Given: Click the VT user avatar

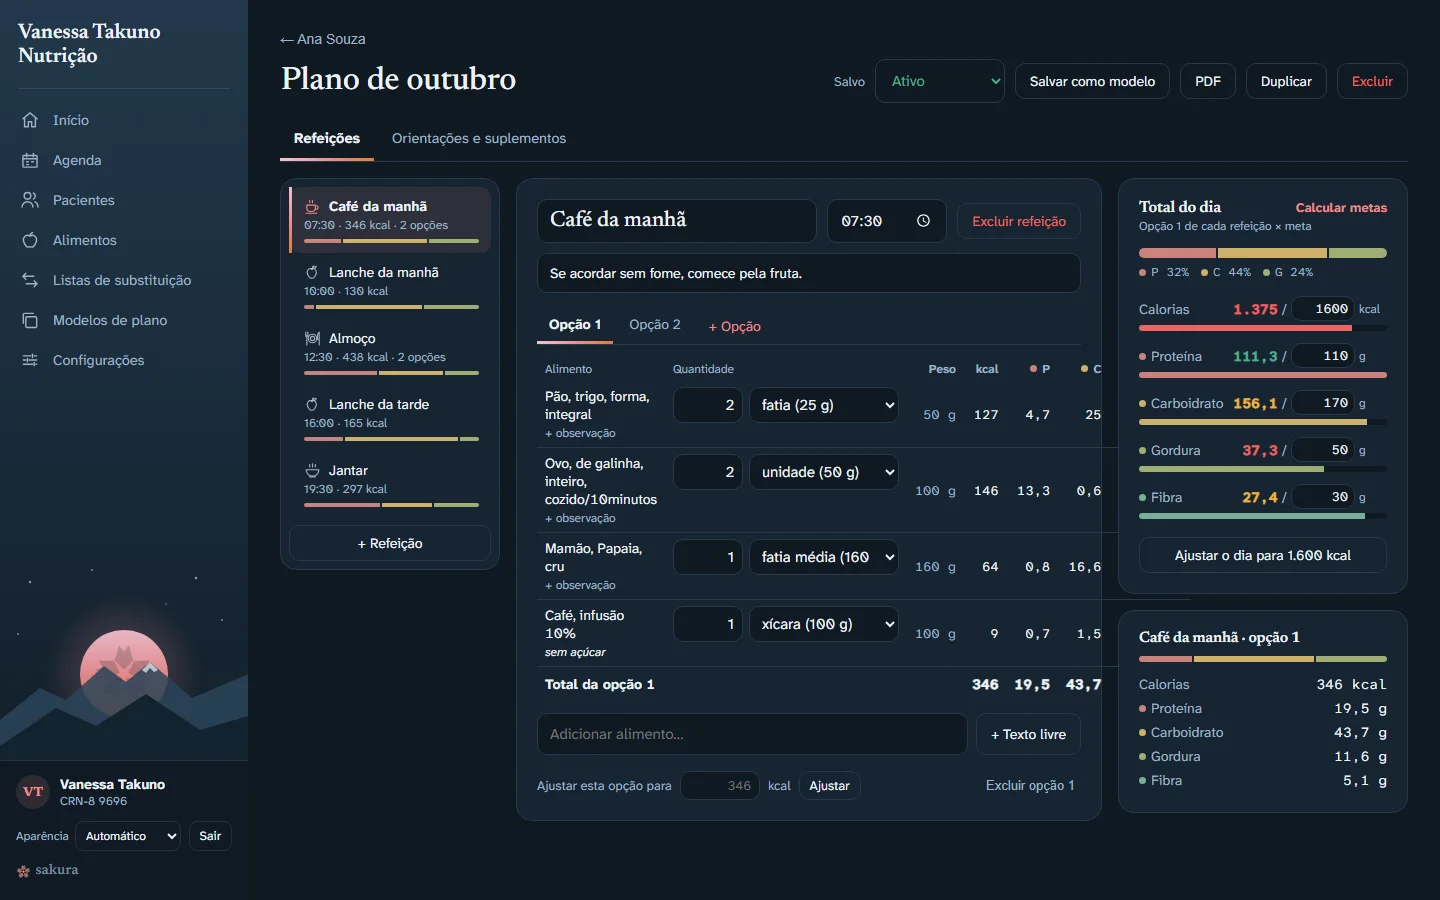Looking at the screenshot, I should (33, 792).
